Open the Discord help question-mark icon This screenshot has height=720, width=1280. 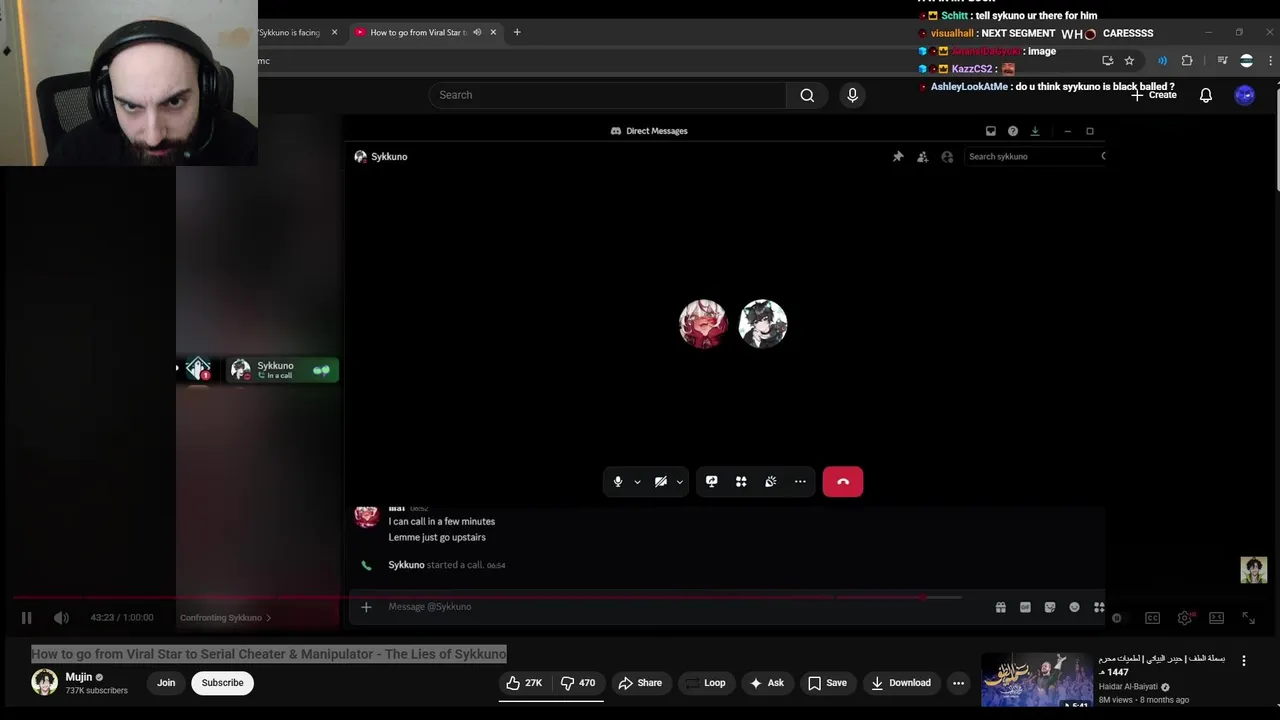click(1013, 131)
